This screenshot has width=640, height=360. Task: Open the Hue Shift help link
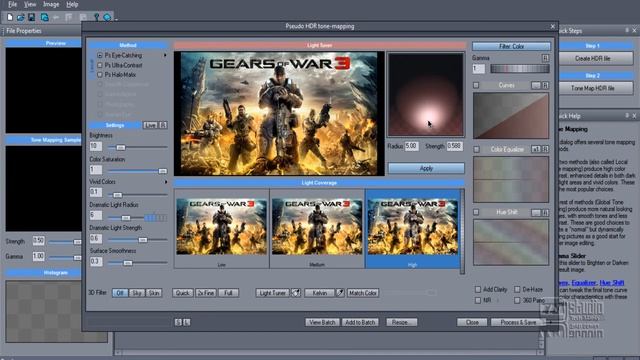point(612,282)
